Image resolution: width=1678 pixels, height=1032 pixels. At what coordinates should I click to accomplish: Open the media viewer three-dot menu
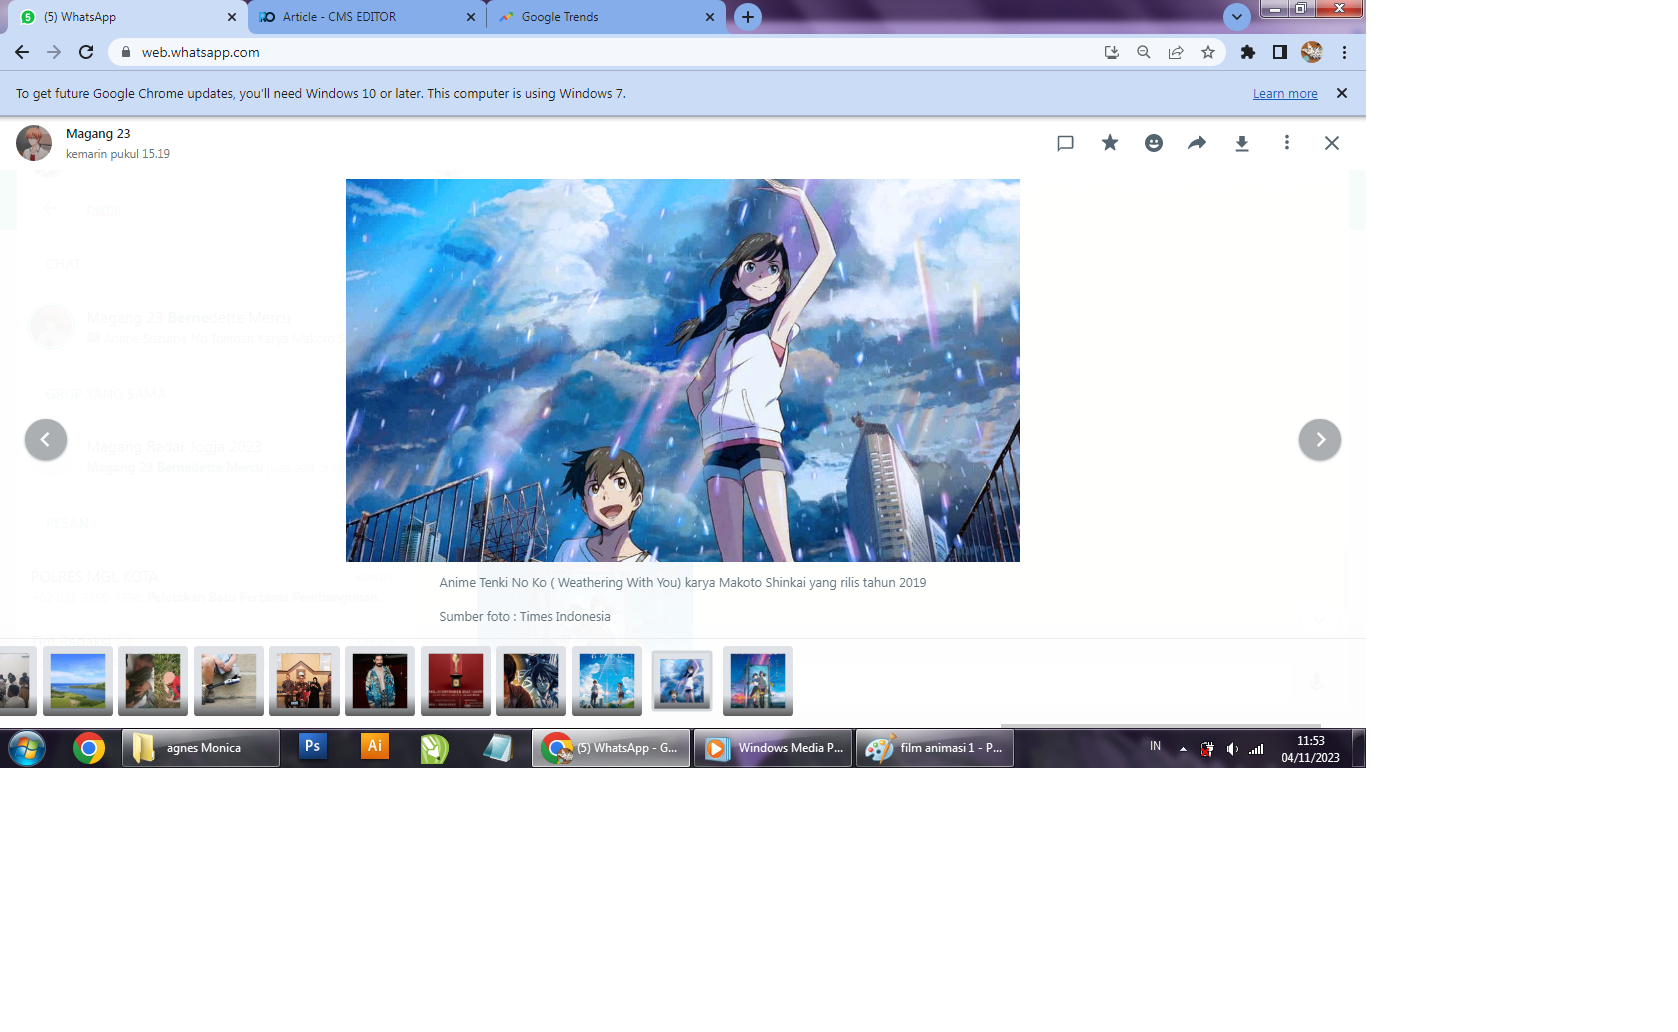(x=1287, y=143)
